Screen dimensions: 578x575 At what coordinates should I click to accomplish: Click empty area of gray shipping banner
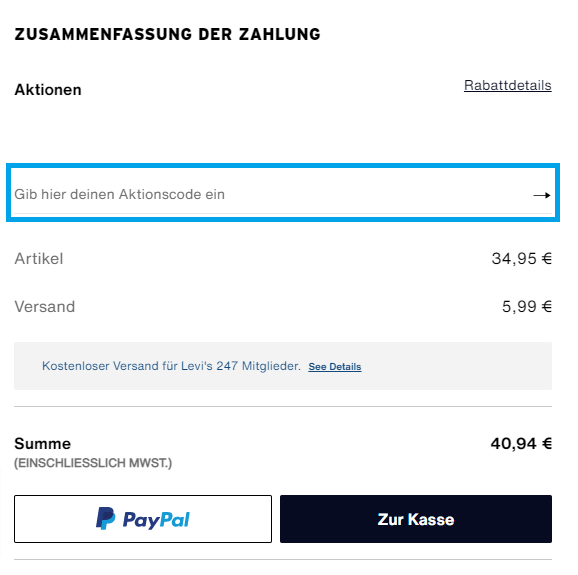coord(456,366)
